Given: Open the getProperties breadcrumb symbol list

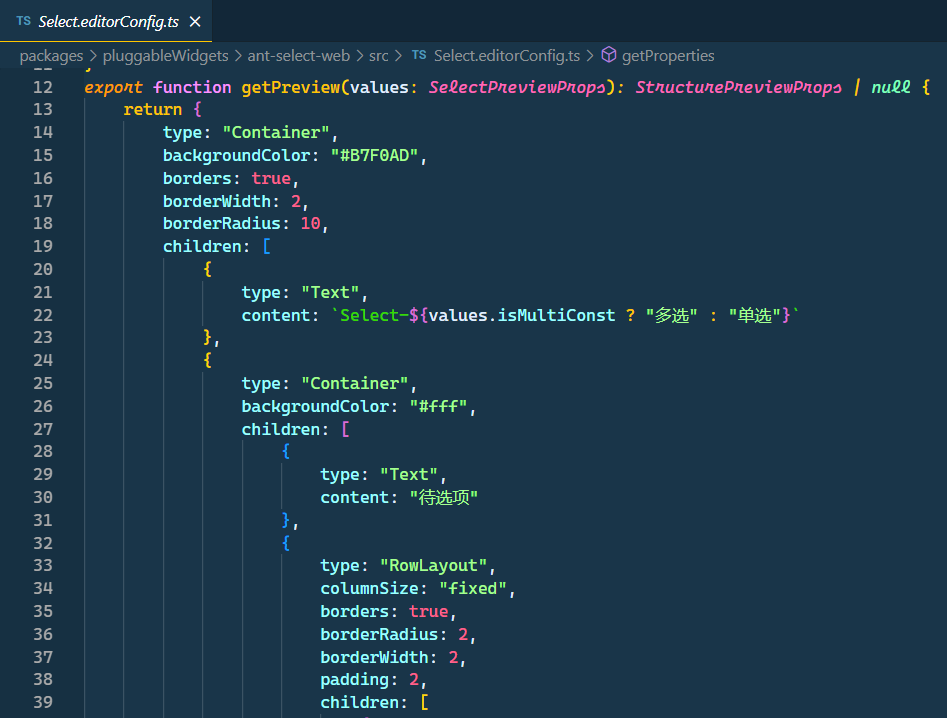Looking at the screenshot, I should (667, 56).
